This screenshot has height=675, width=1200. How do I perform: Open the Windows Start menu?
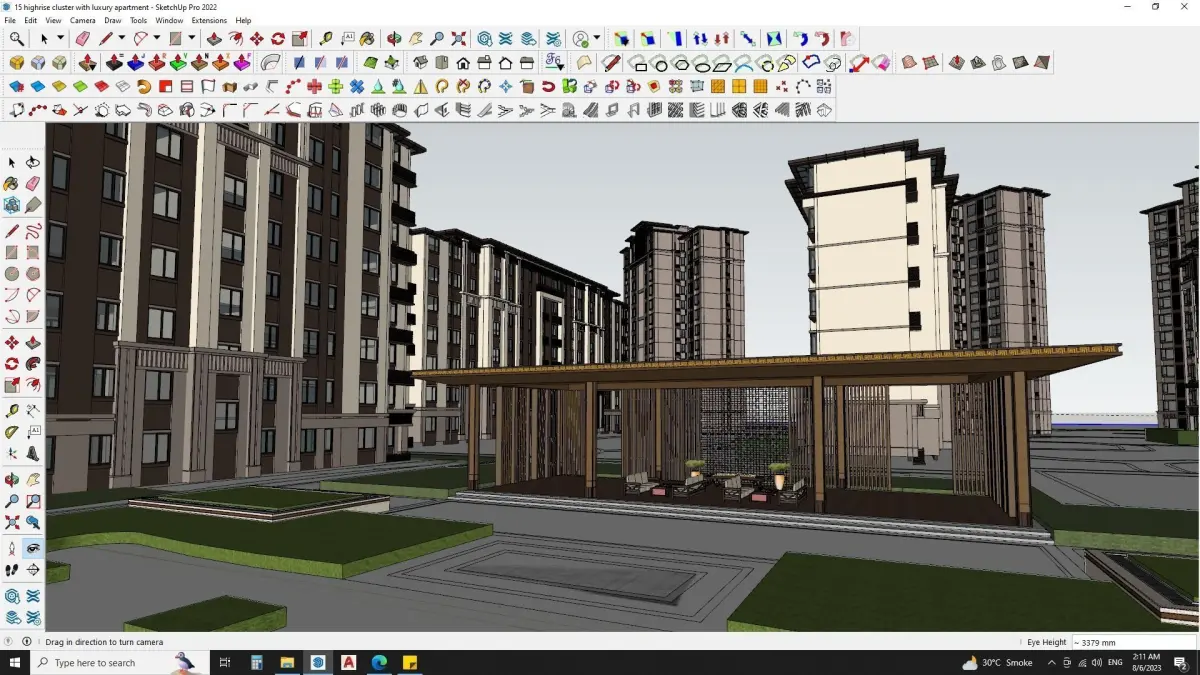[x=15, y=662]
